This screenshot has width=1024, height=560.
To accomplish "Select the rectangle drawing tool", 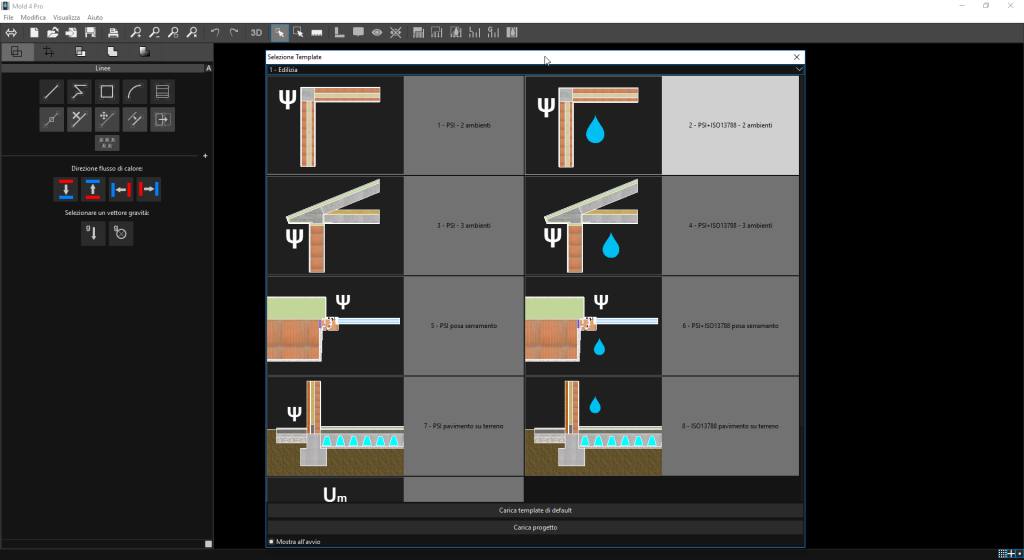I will 107,92.
